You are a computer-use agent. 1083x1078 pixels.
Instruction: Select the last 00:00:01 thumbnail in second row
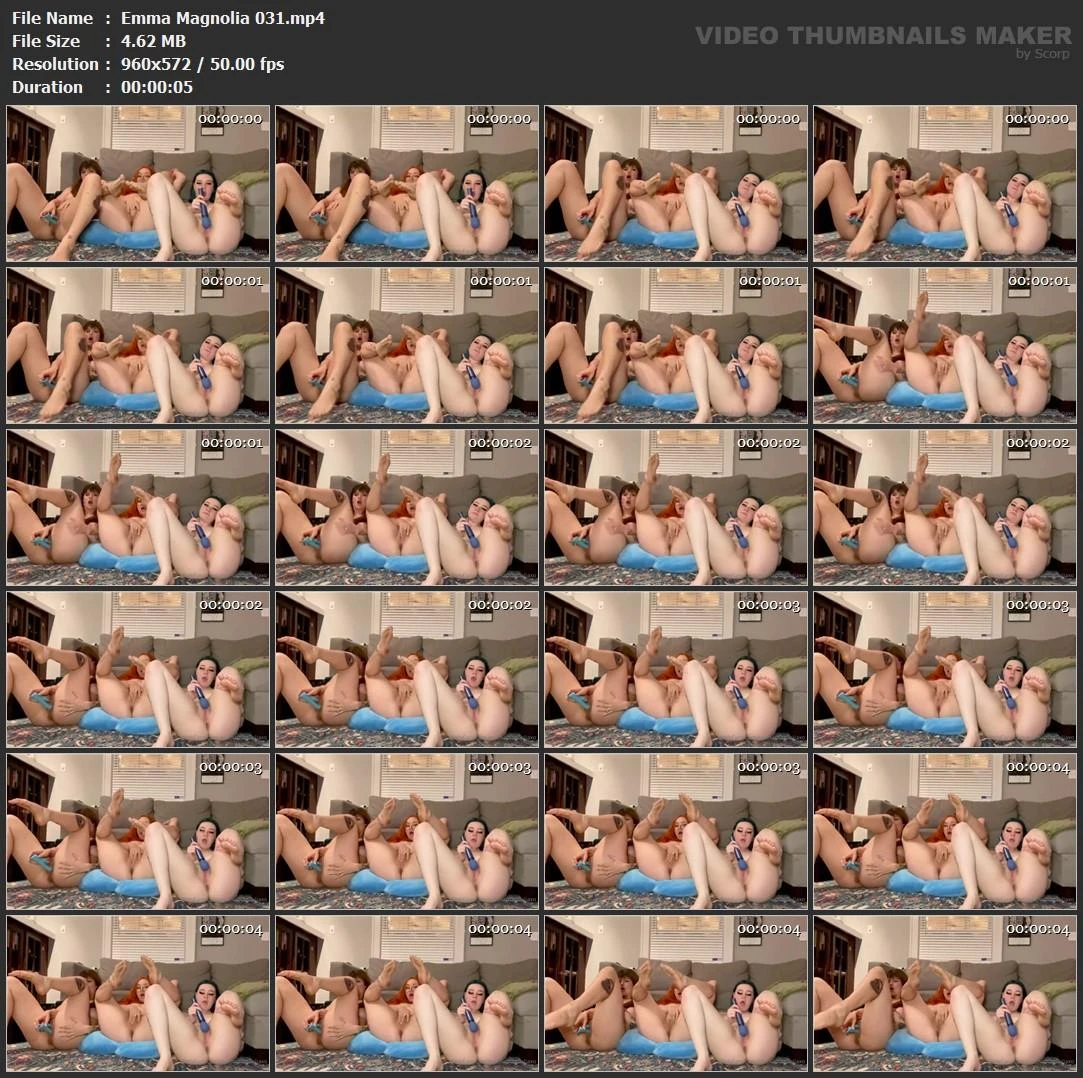click(x=944, y=345)
